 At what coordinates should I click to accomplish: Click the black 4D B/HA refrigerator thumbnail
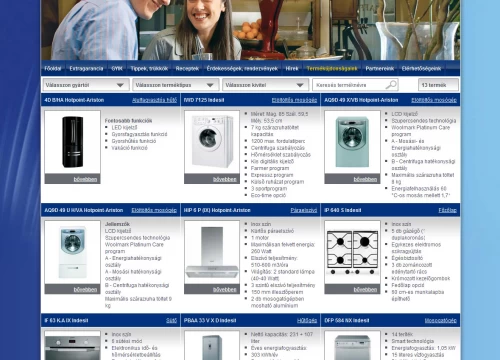tap(72, 142)
